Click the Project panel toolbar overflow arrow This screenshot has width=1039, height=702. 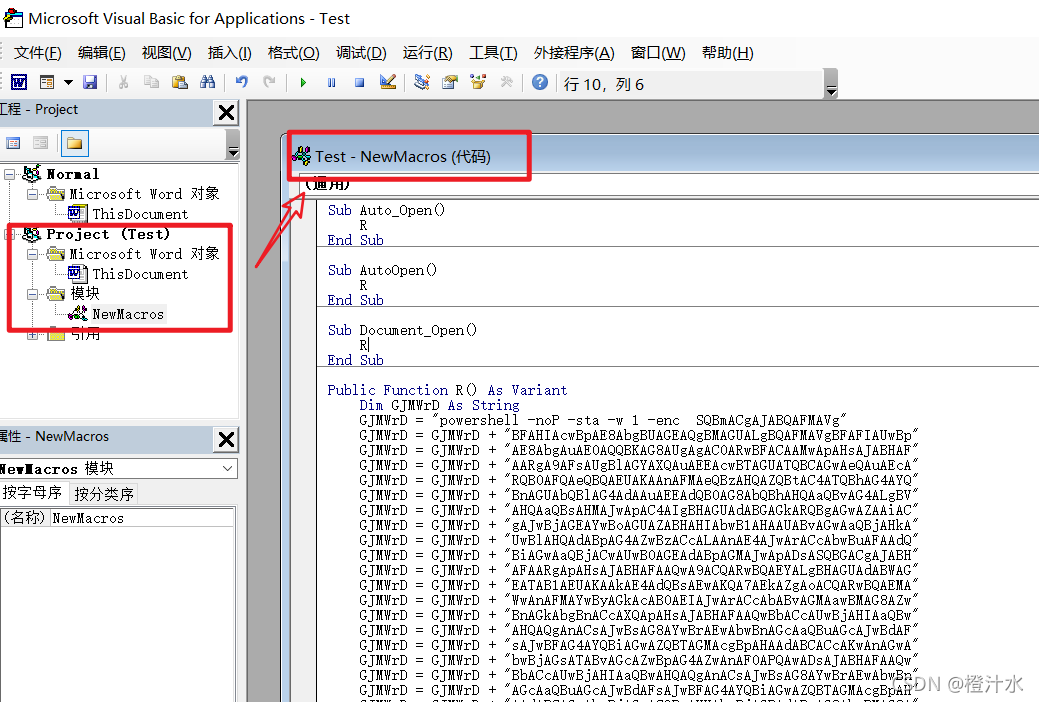pos(233,145)
